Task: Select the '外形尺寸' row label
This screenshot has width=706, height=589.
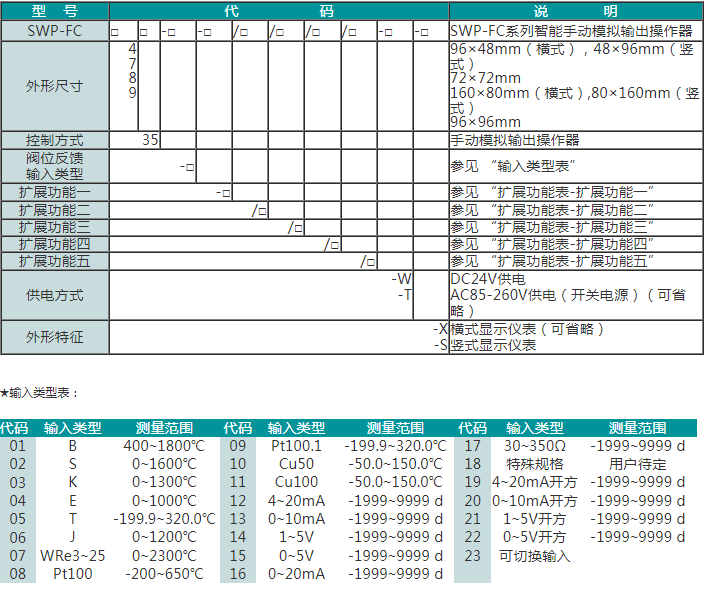Action: 54,86
